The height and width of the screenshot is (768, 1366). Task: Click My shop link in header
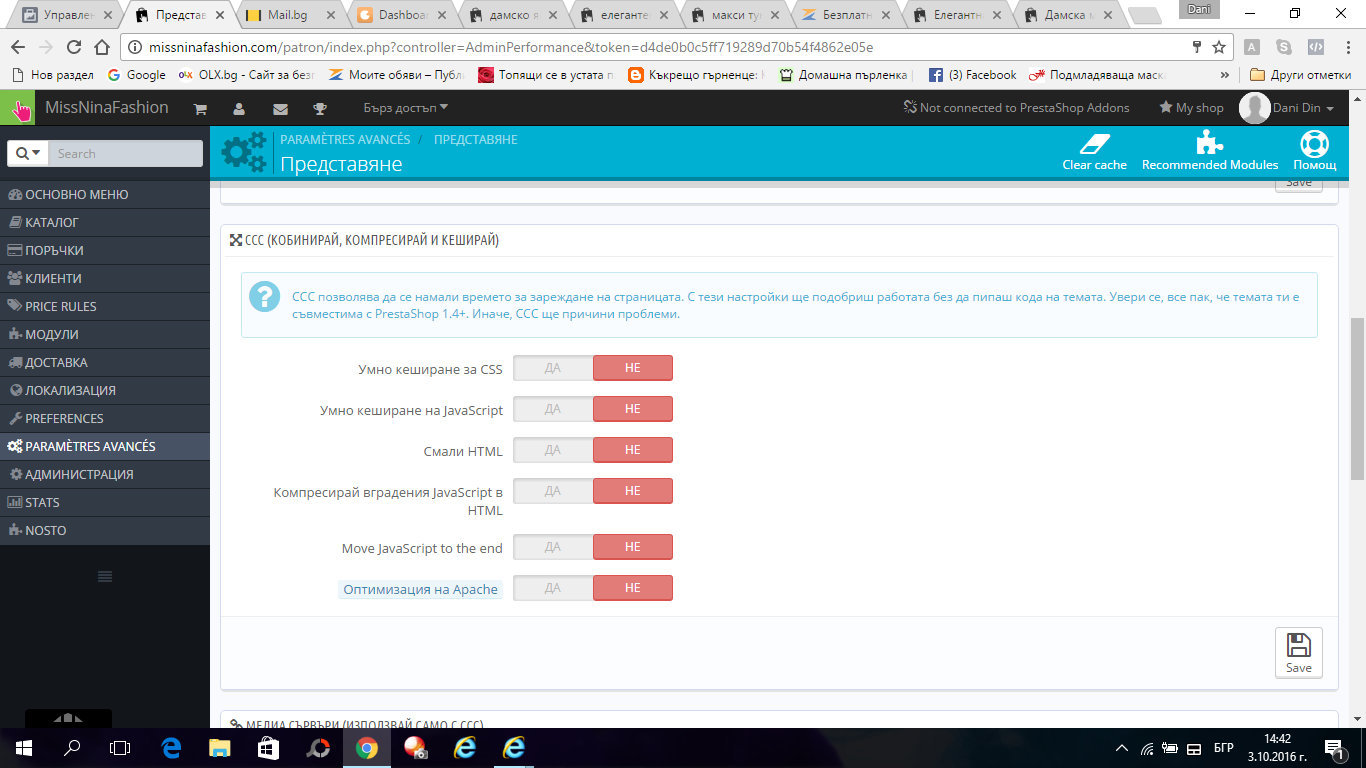pos(1191,108)
